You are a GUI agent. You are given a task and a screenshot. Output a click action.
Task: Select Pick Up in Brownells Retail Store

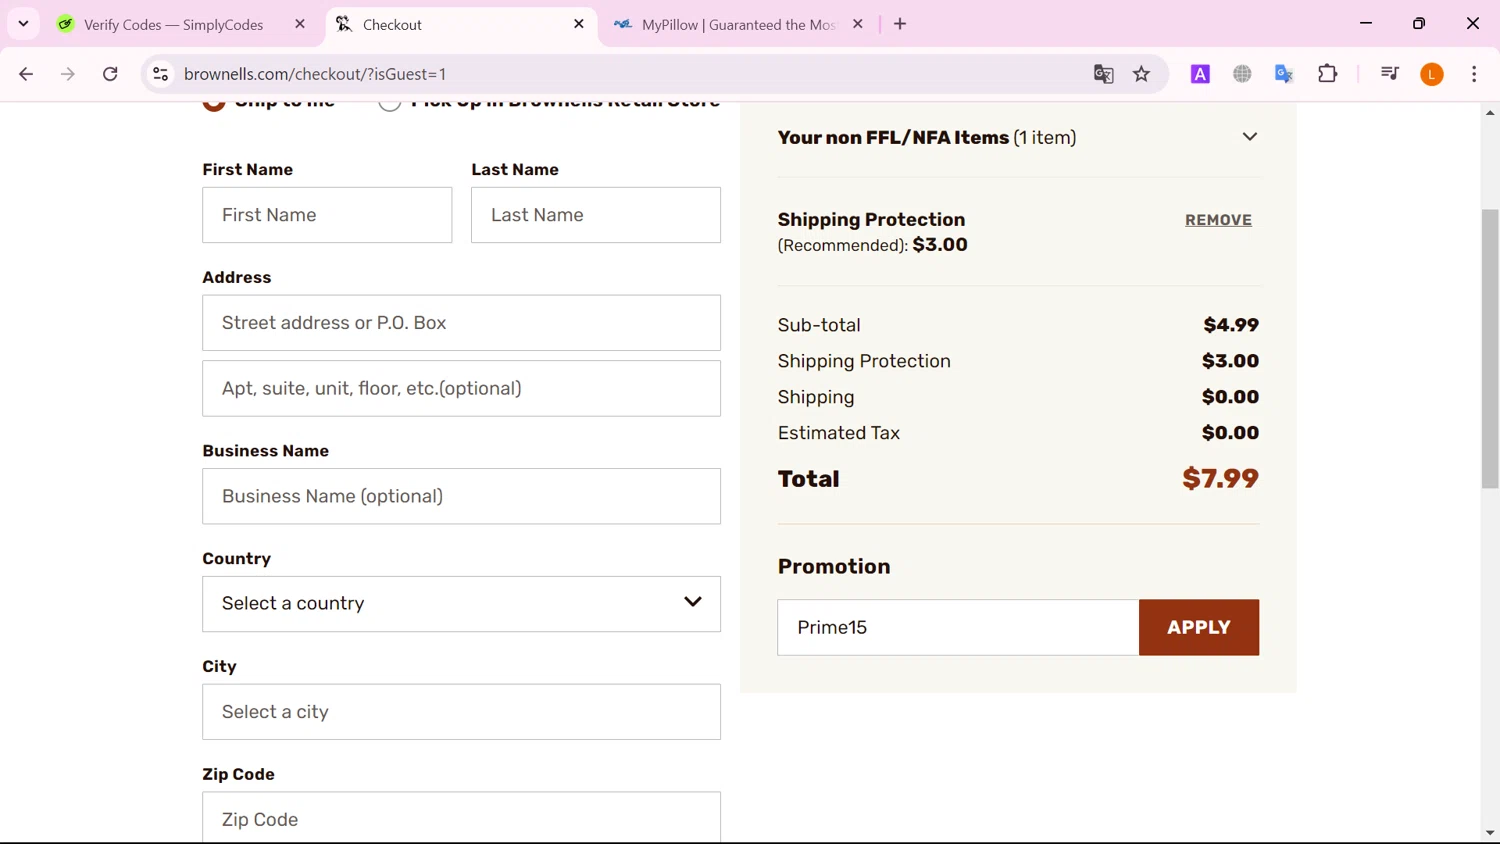pos(390,103)
